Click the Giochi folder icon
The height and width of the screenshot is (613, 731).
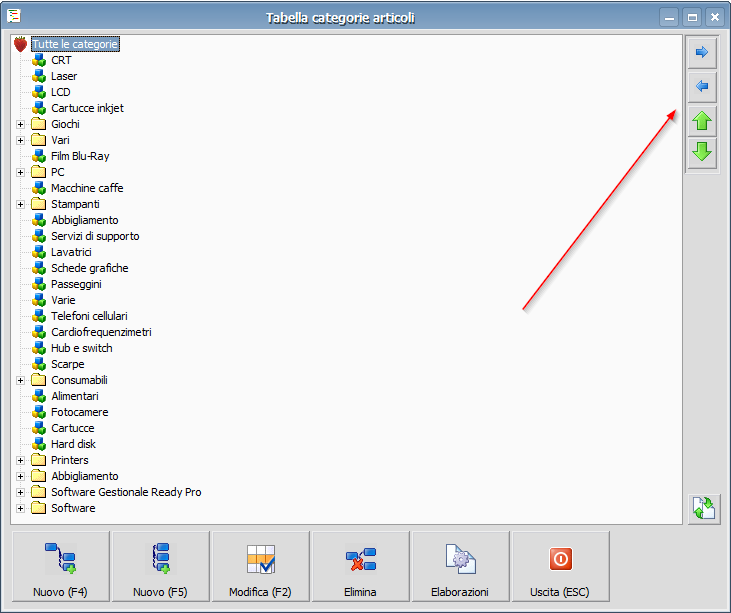[x=39, y=124]
